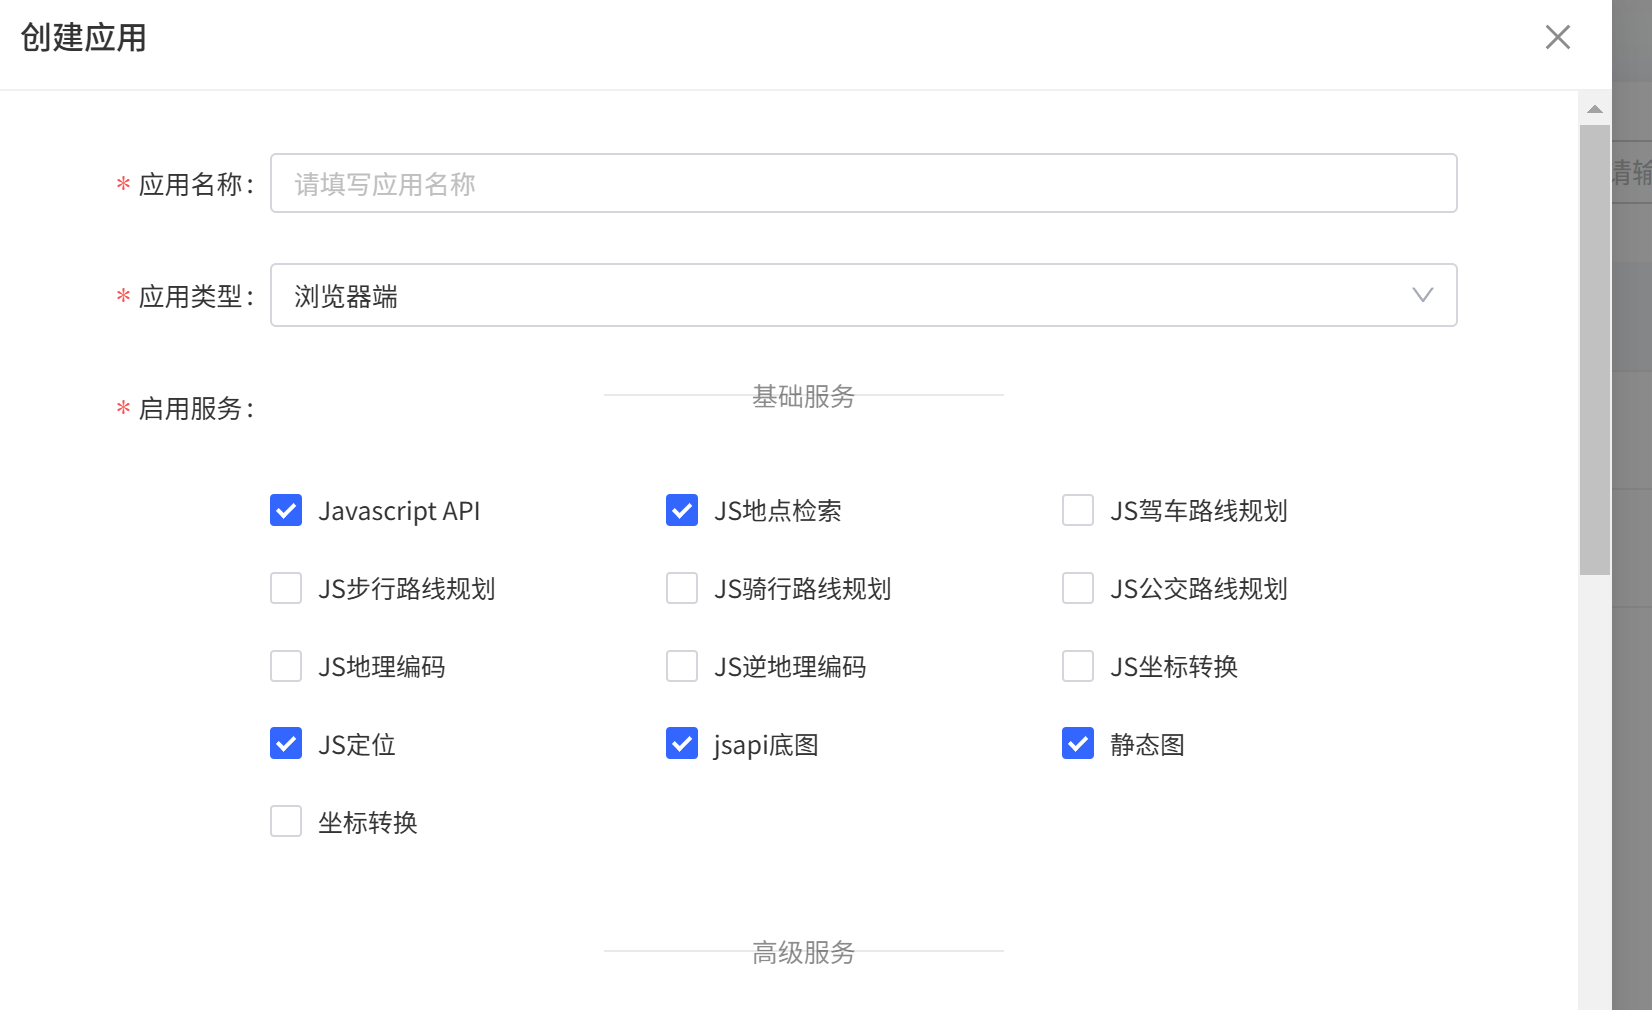
Task: Click the dropdown chevron arrow icon
Action: [x=1422, y=295]
